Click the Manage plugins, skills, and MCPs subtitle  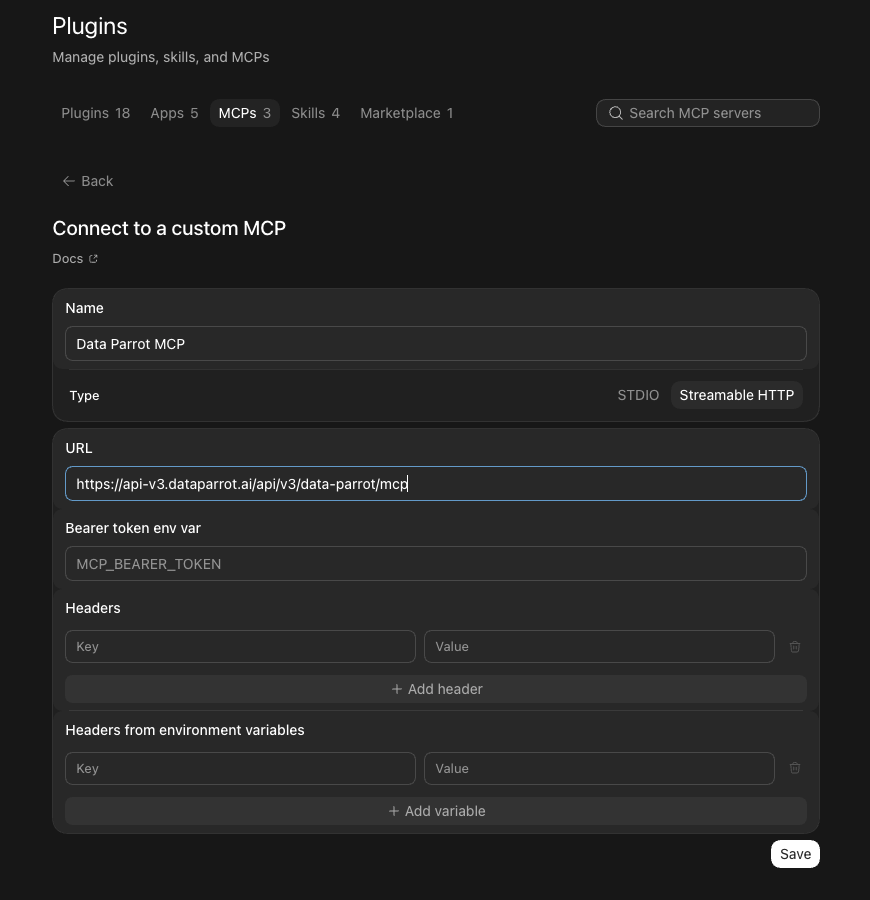pyautogui.click(x=161, y=57)
